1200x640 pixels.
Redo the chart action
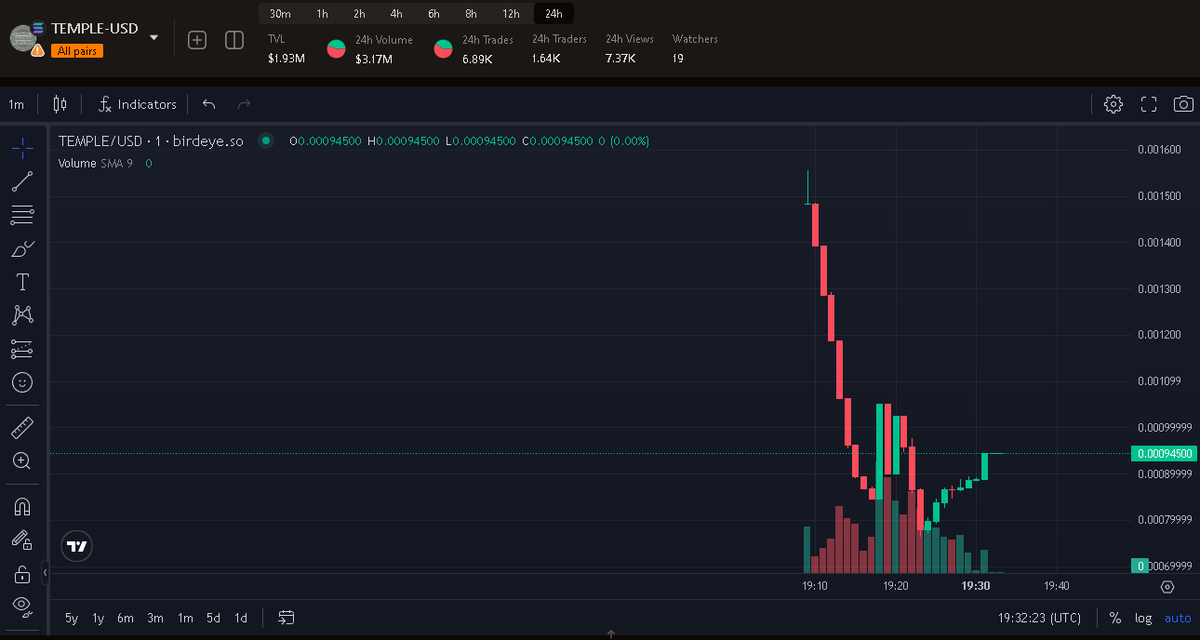[x=244, y=104]
